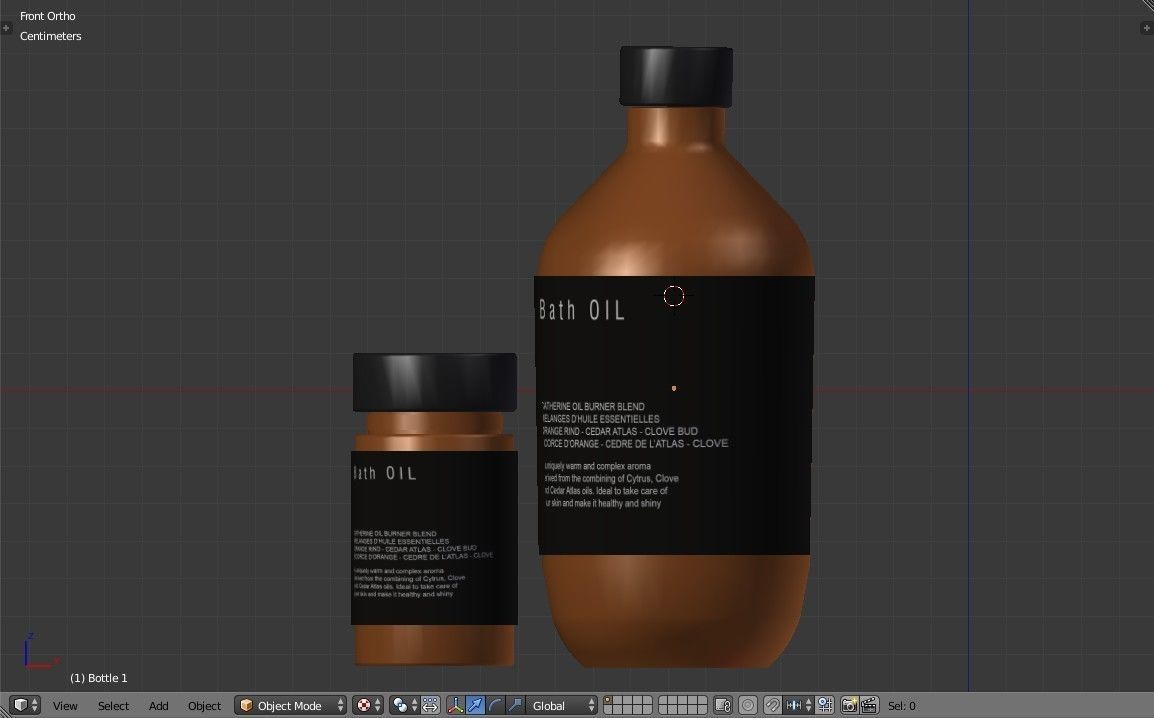
Task: Click the large bottle's black cap
Action: coord(676,77)
